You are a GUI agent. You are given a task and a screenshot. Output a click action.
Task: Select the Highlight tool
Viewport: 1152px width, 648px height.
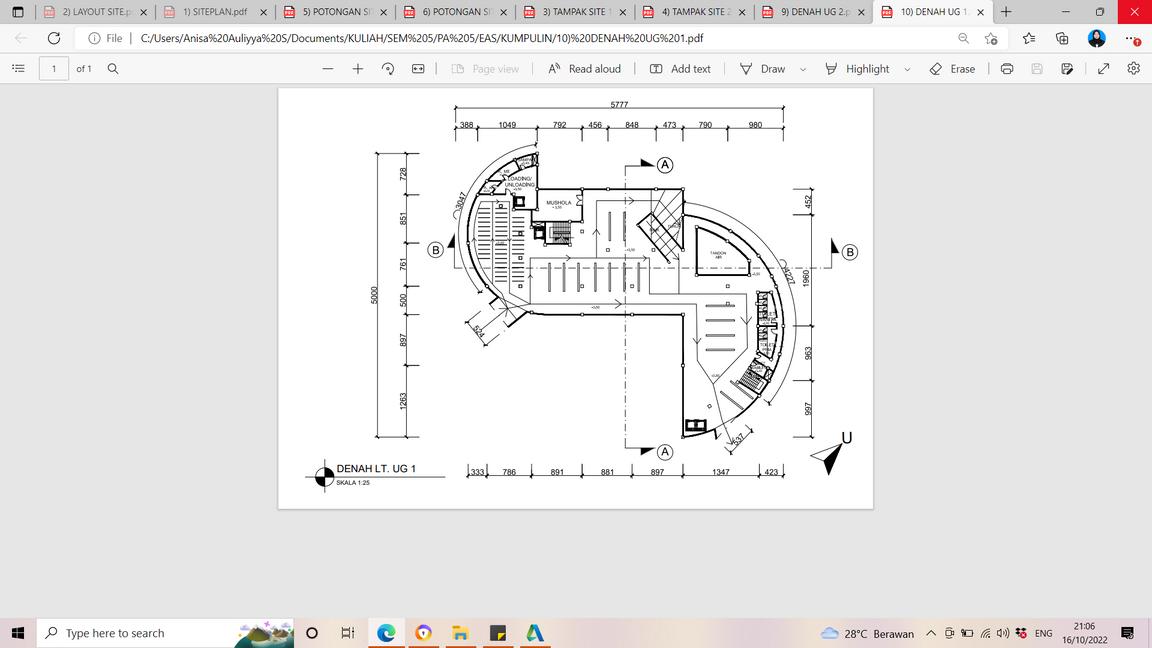[x=857, y=68]
